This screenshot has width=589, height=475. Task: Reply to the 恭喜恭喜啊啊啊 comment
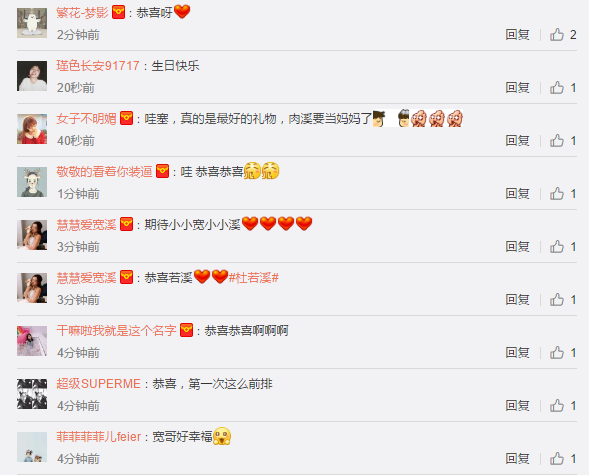[x=517, y=352]
